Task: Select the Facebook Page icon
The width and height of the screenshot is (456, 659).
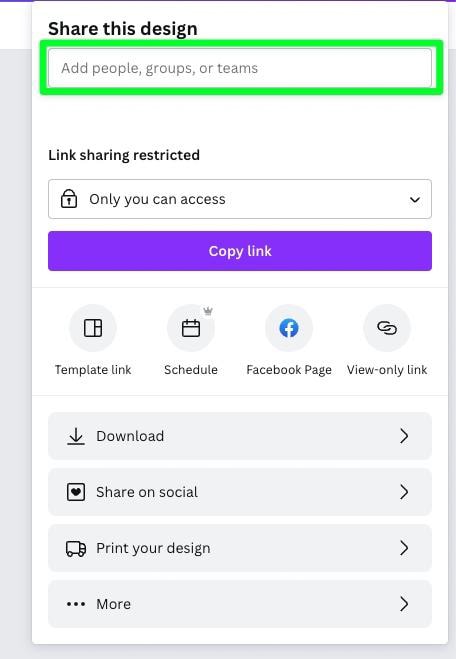Action: tap(289, 328)
